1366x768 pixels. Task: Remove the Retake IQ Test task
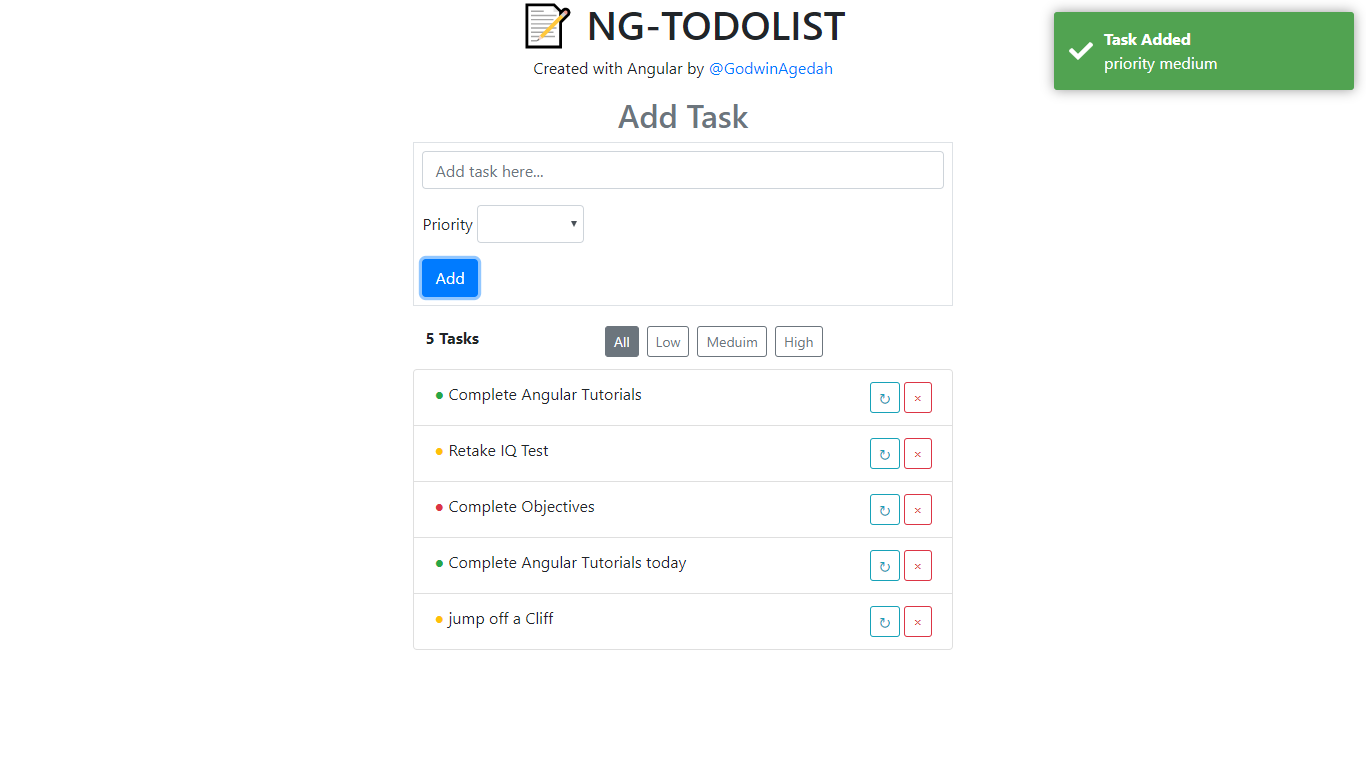918,454
